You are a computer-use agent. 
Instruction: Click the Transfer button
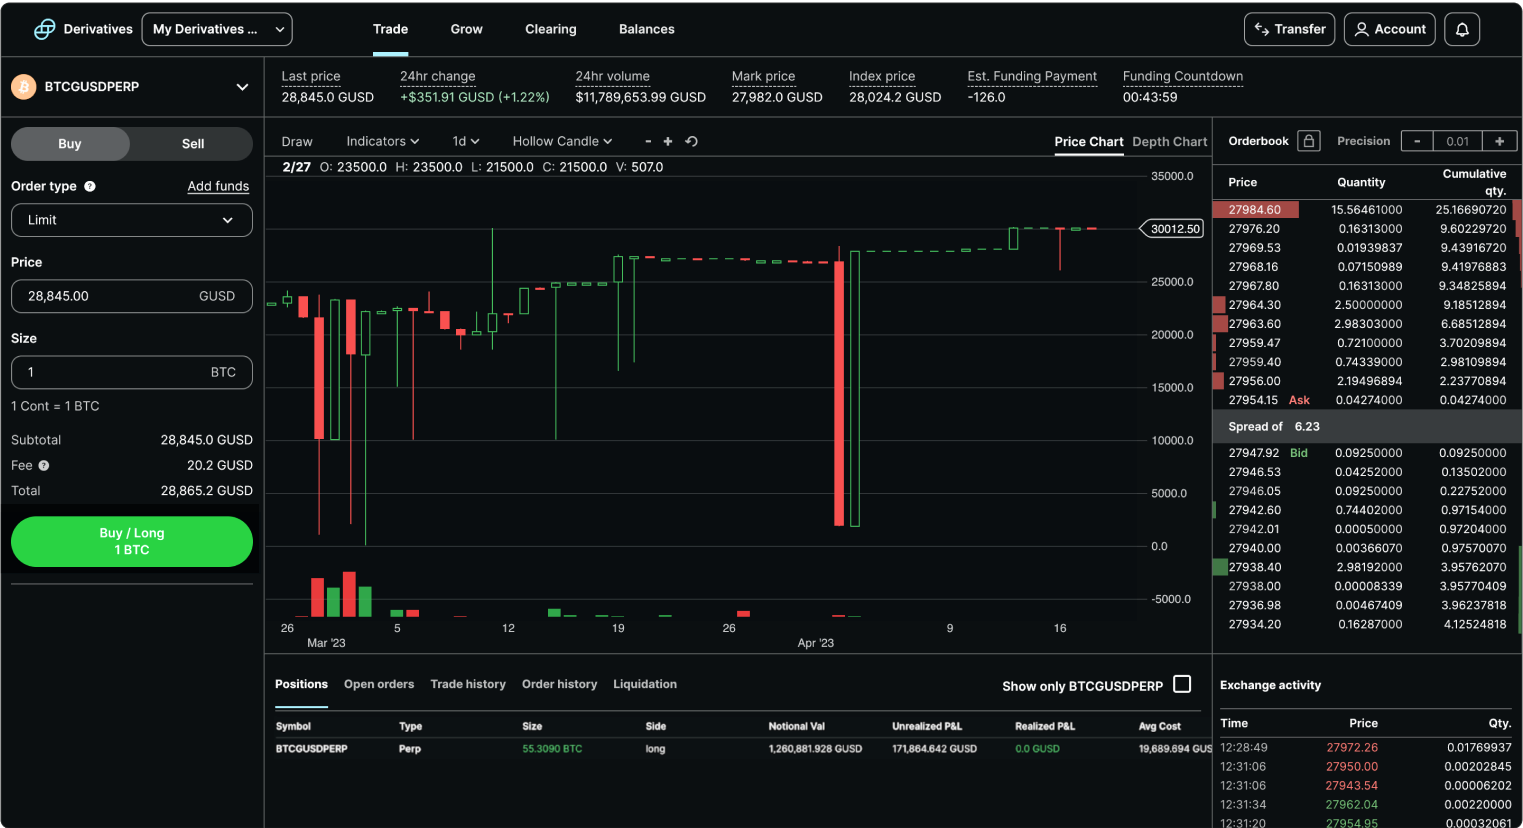point(1290,29)
